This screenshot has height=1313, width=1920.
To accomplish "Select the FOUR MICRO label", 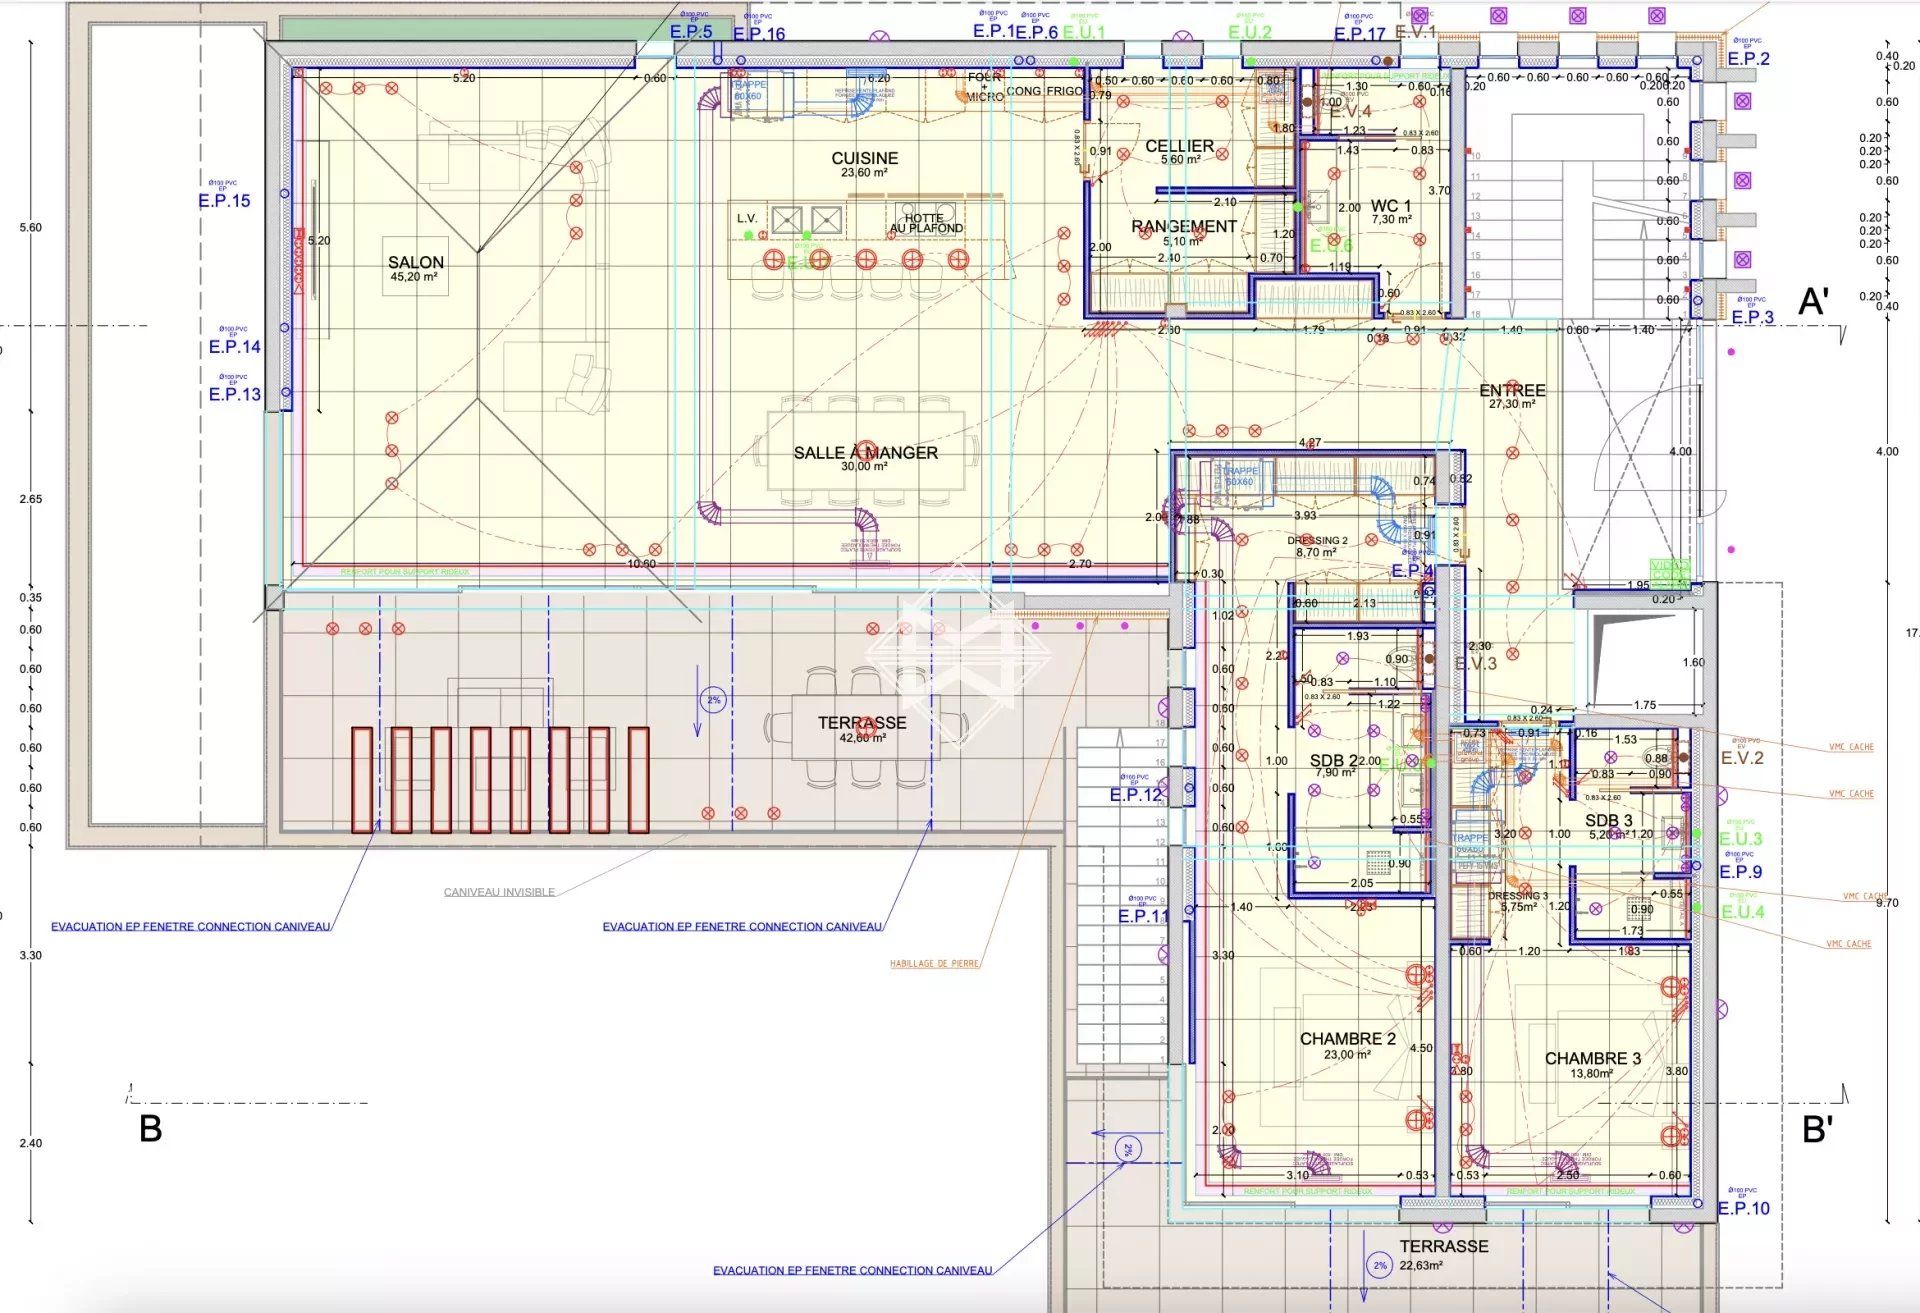I will click(985, 86).
